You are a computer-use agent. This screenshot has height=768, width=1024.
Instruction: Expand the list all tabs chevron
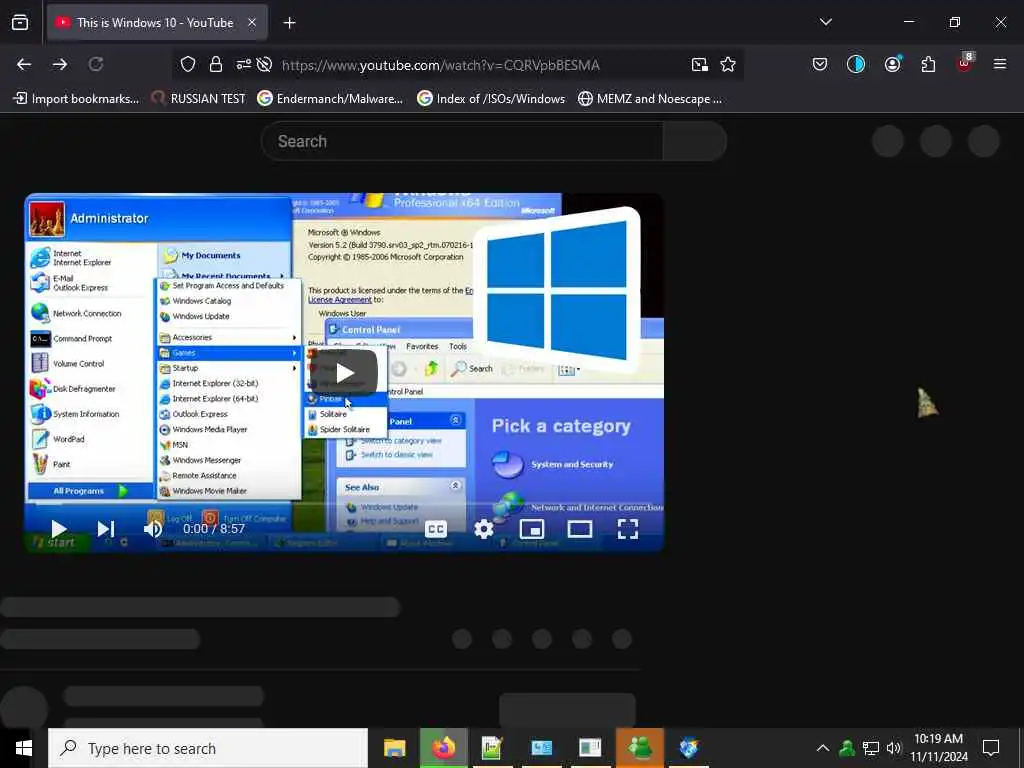826,22
